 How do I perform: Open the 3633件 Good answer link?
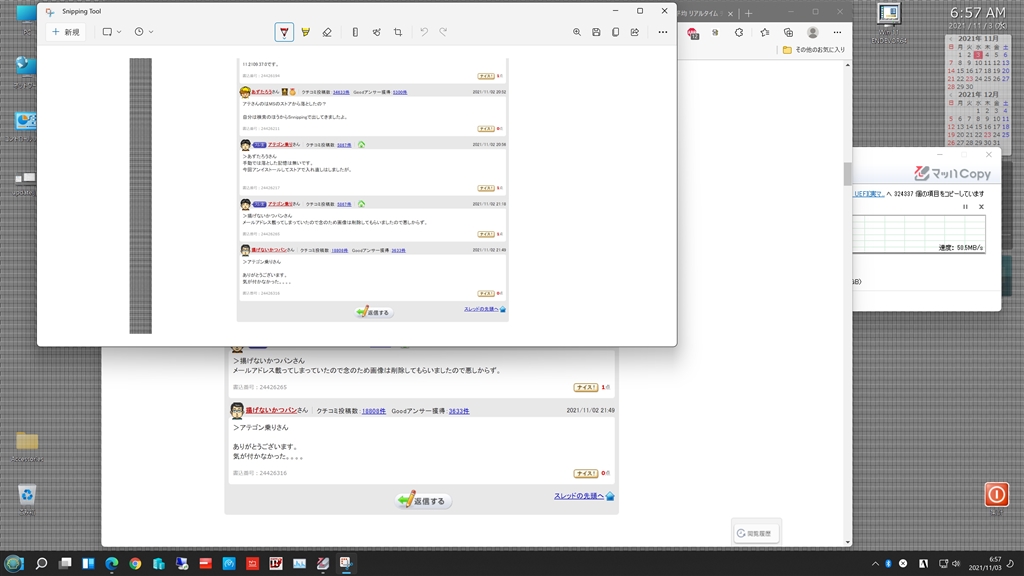458,411
